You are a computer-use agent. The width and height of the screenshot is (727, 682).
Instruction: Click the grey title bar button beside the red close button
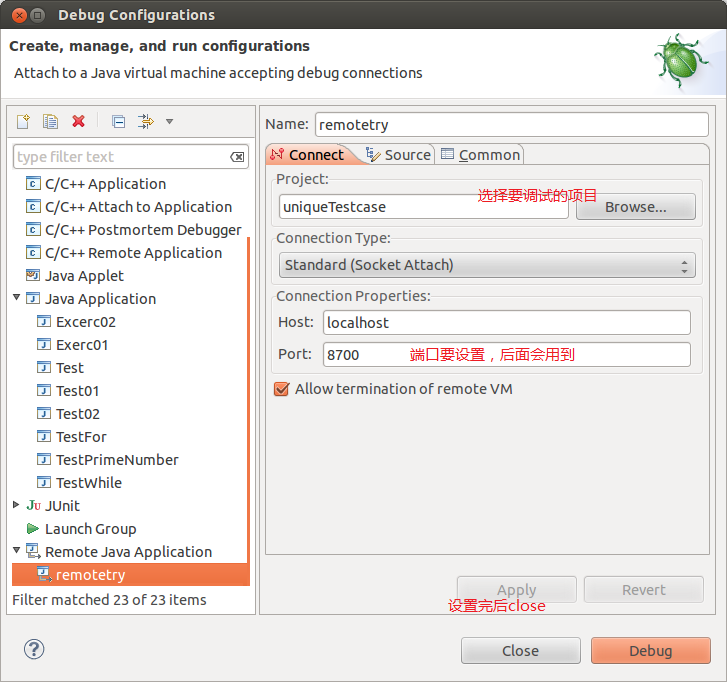(x=38, y=15)
